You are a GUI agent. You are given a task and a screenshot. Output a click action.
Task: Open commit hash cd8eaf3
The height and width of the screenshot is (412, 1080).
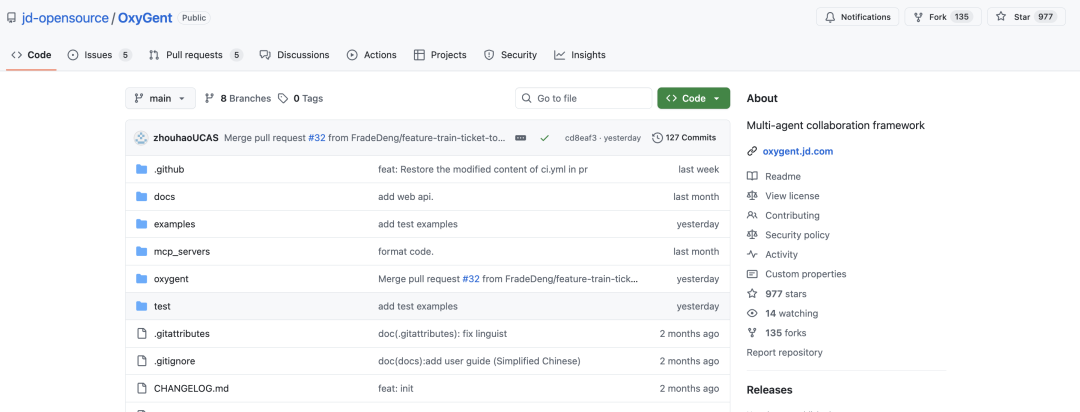coord(581,138)
